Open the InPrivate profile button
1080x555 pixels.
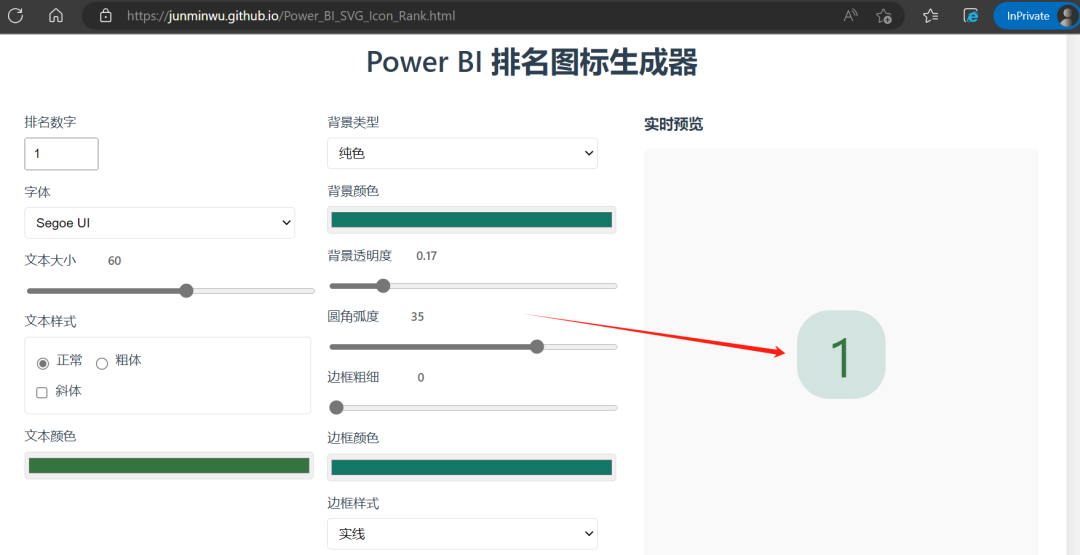click(1036, 16)
